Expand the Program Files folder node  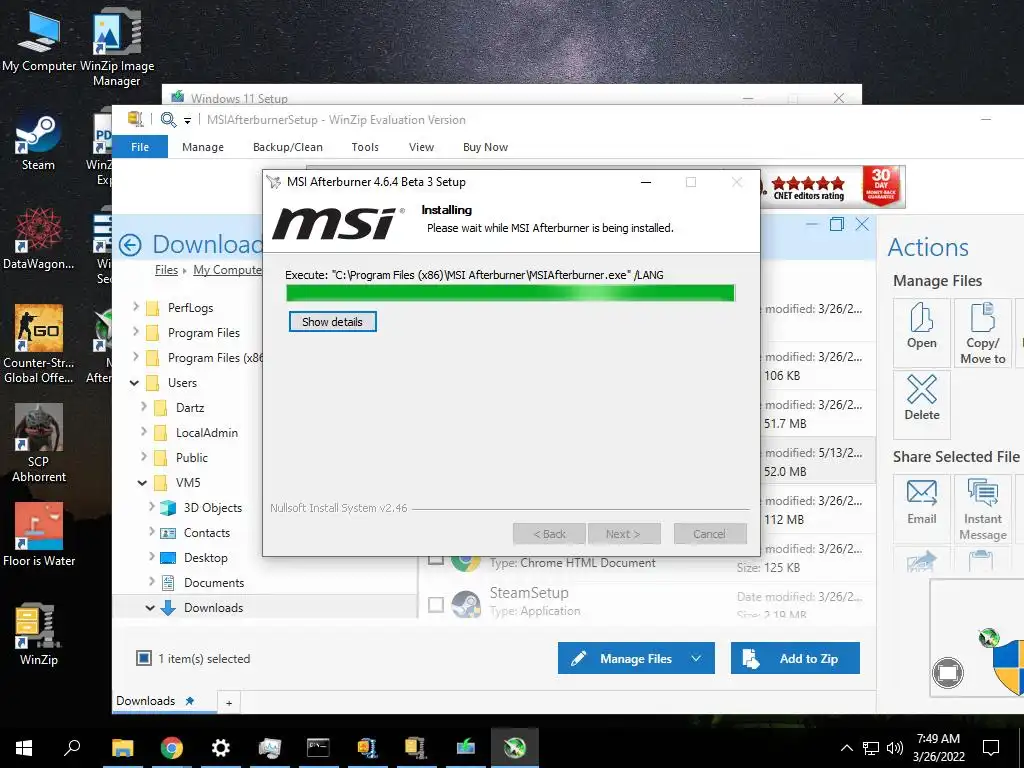(x=136, y=332)
